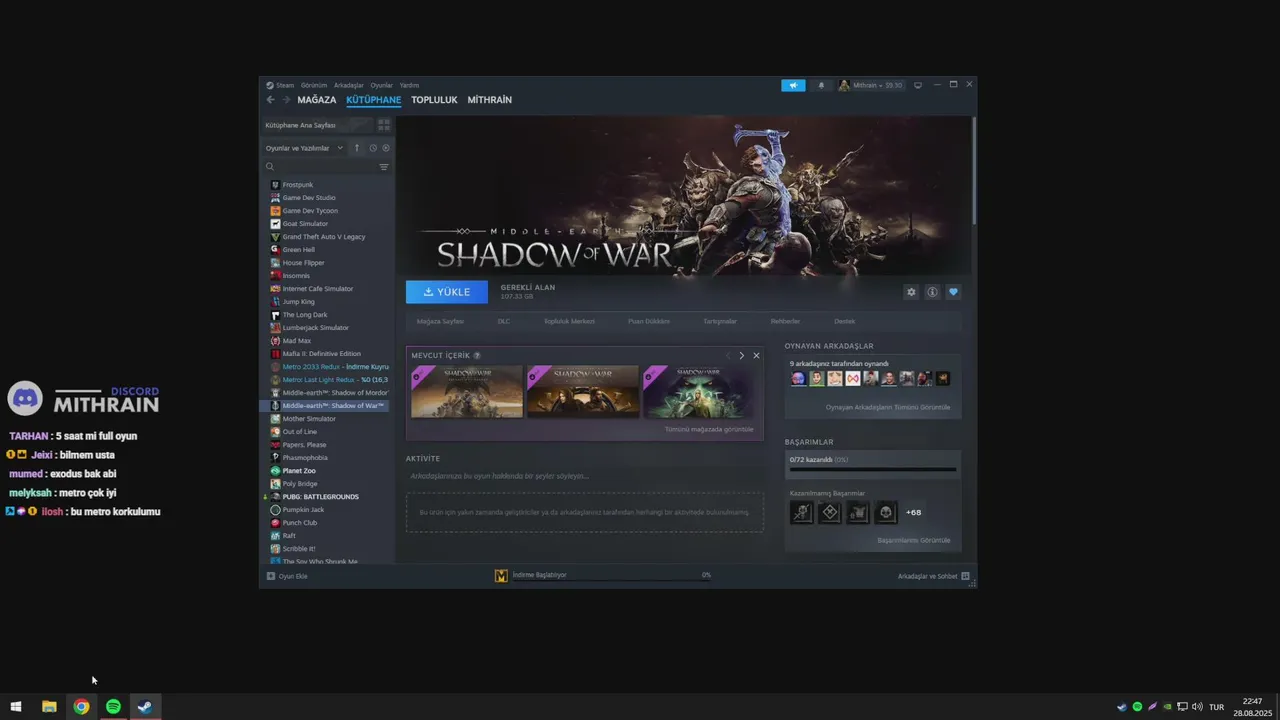The height and width of the screenshot is (720, 1280).
Task: Go to the MAĞAZA tab
Action: pos(317,100)
